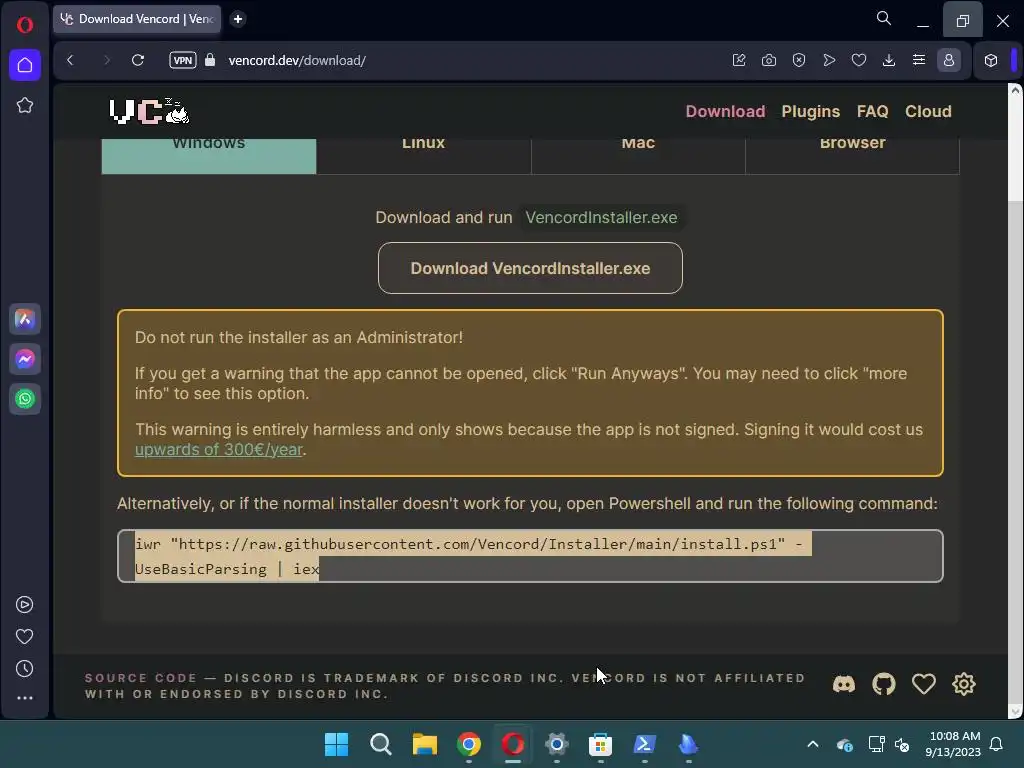Click the address bar with vencord.dev/download/

297,60
